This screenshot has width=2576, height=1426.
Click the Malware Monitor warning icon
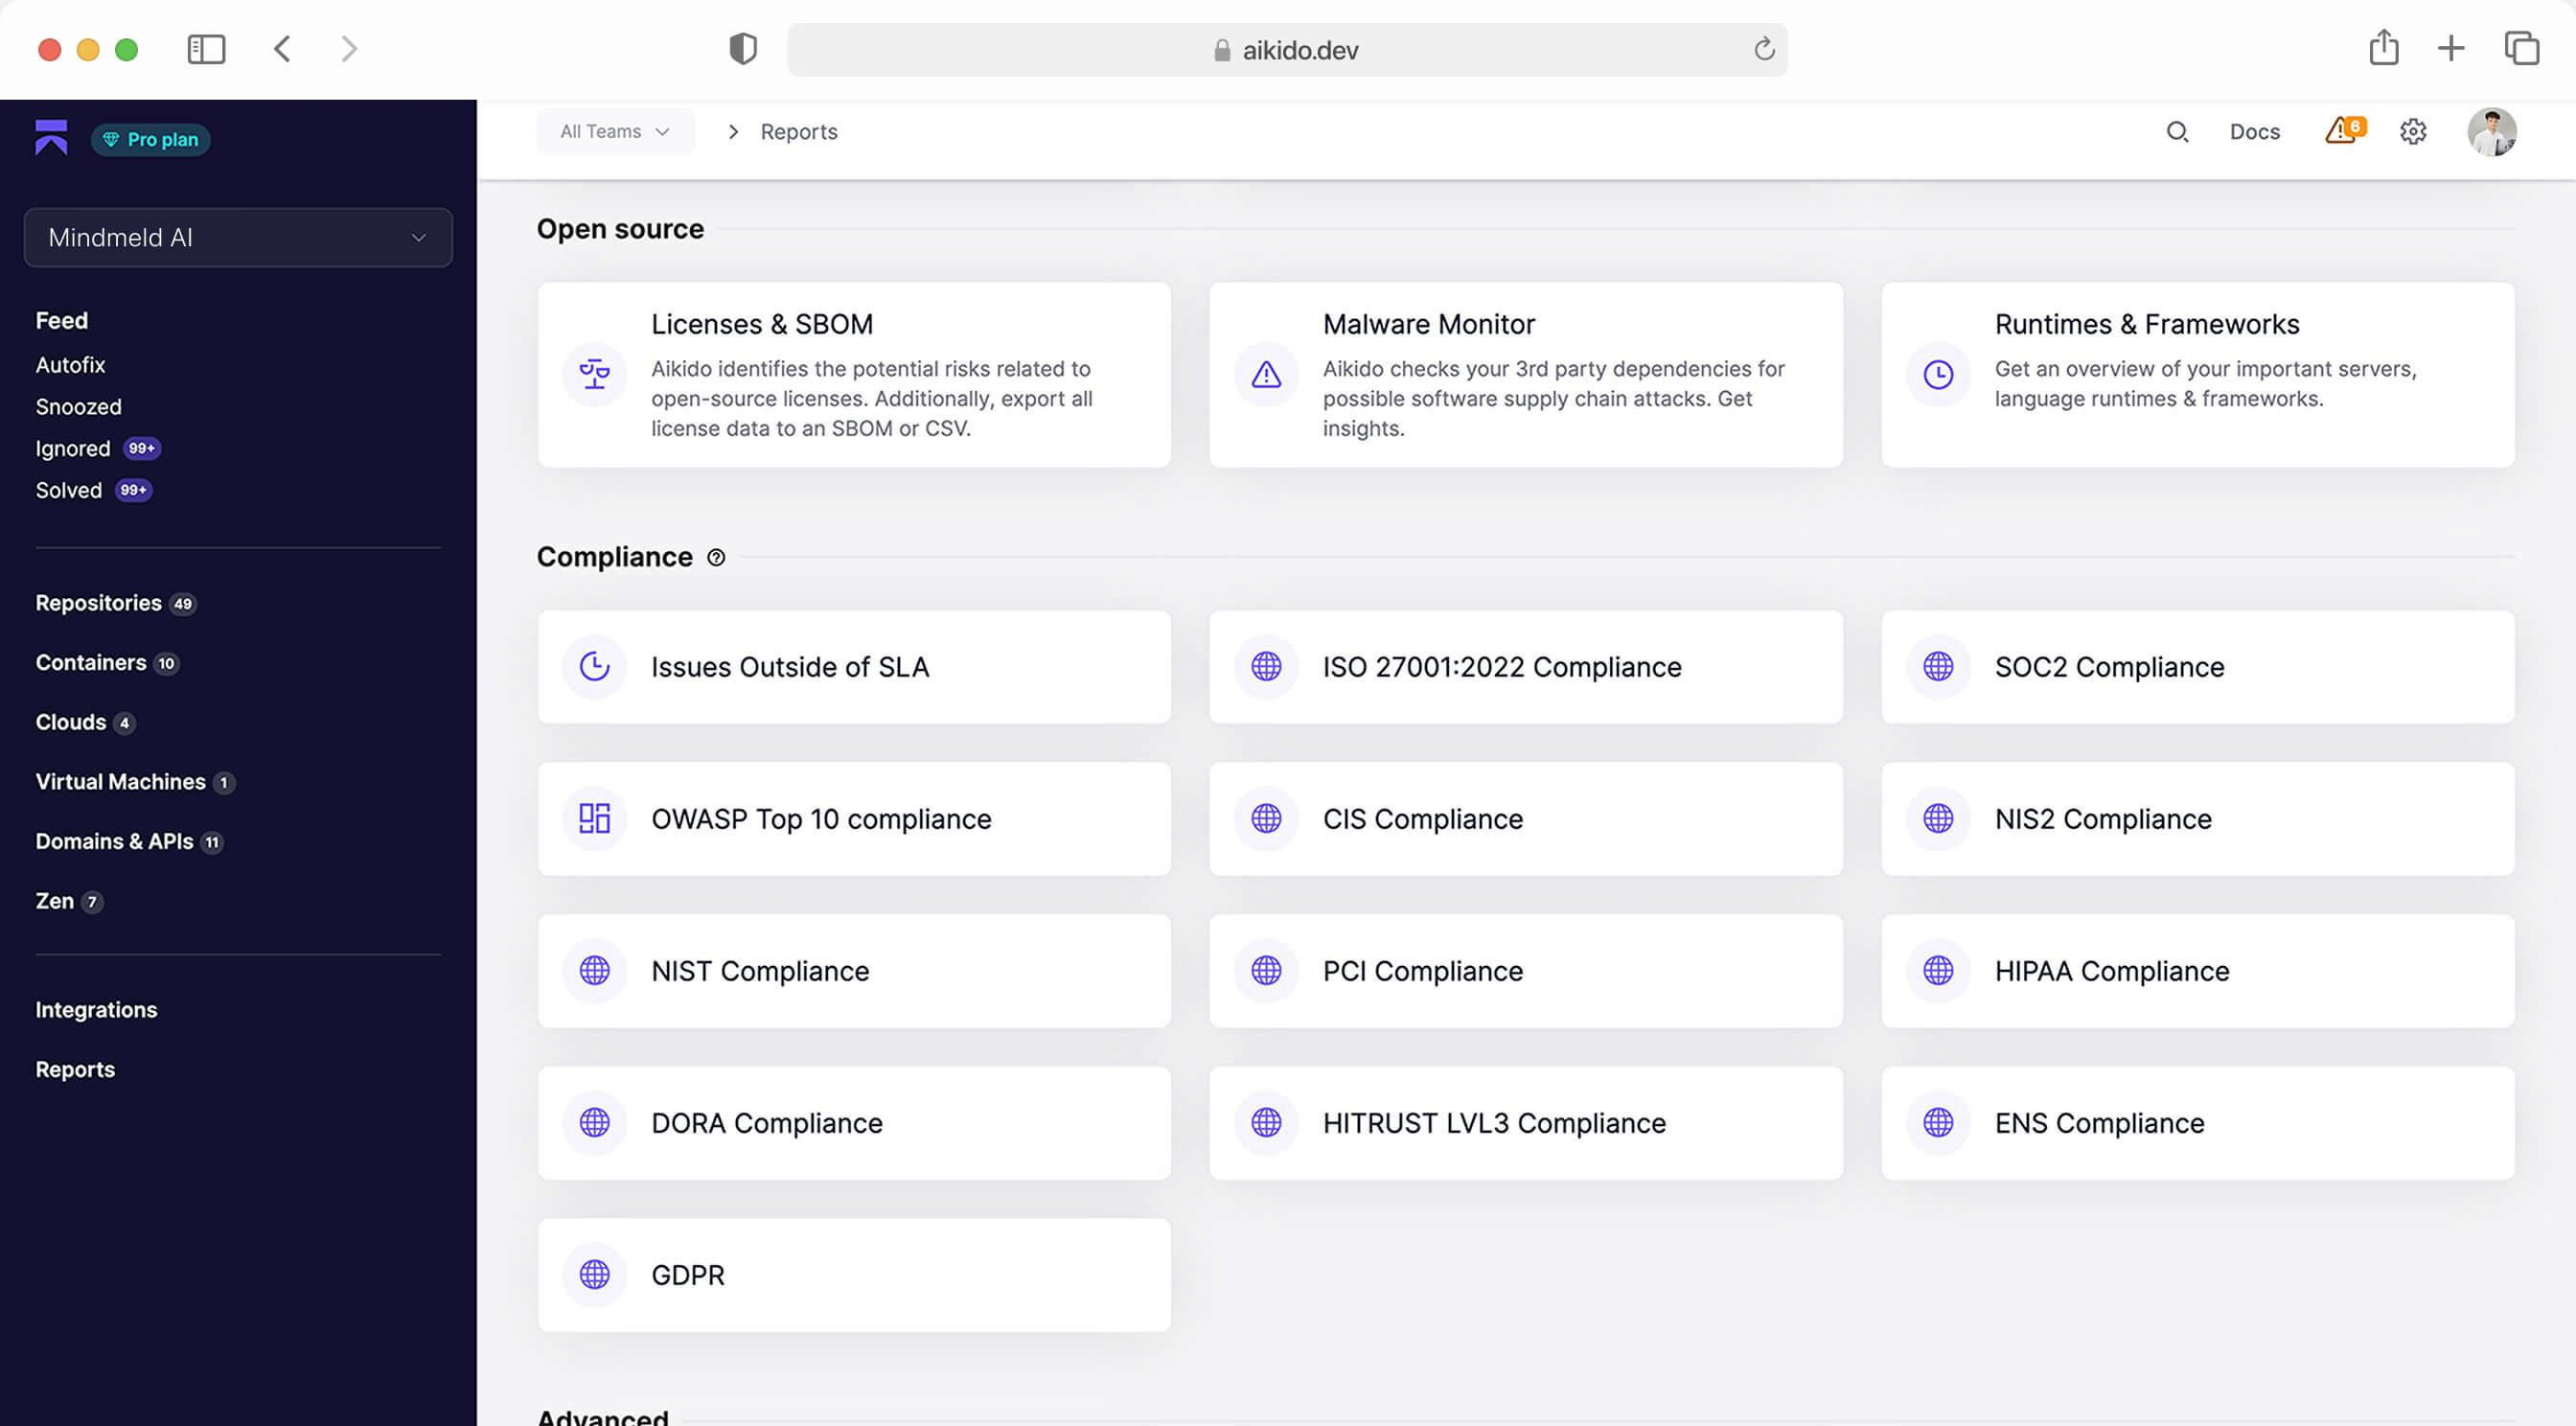pos(1268,374)
